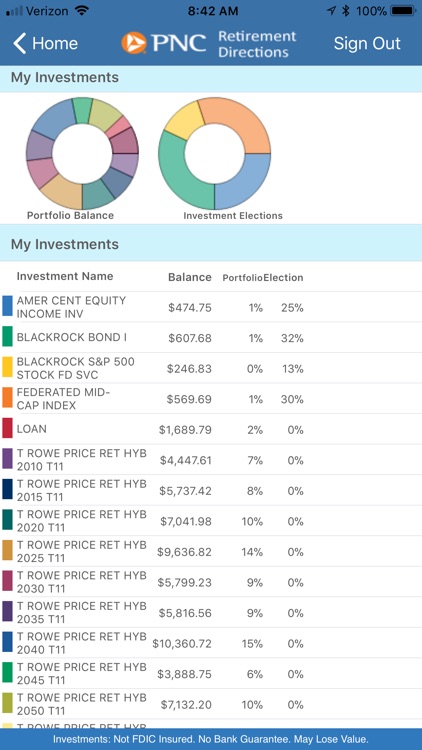Tap the magenta swatch for RET HYB 2030
This screenshot has height=750, width=422.
7,581
